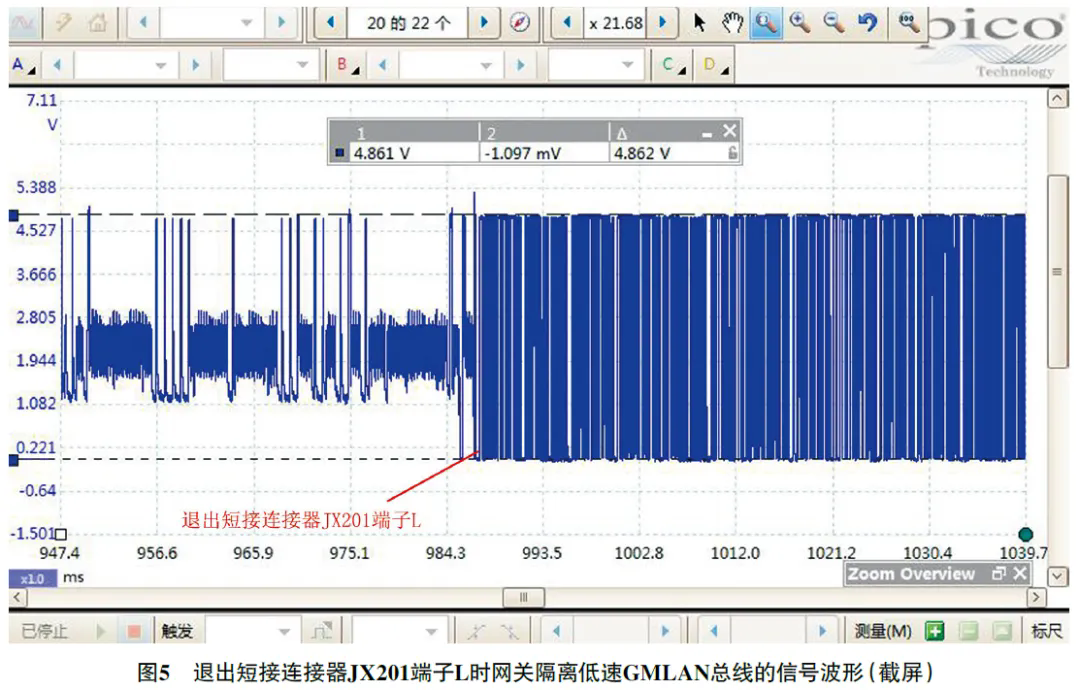Click the falling edge trigger icon

510,631
